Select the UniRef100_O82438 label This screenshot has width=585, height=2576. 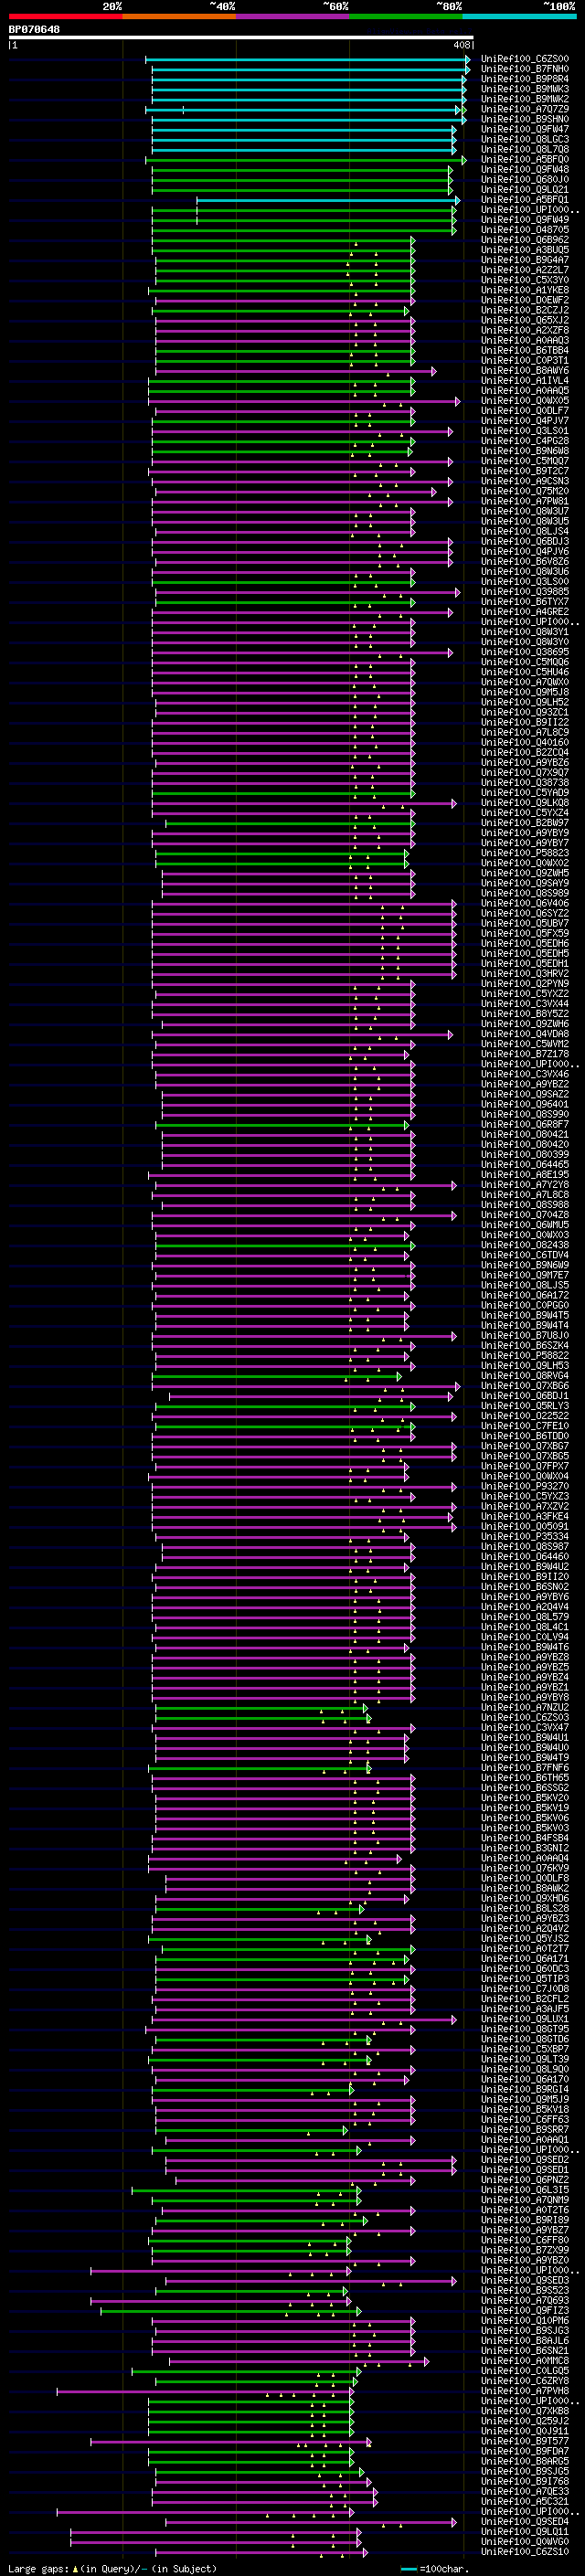click(x=525, y=1245)
